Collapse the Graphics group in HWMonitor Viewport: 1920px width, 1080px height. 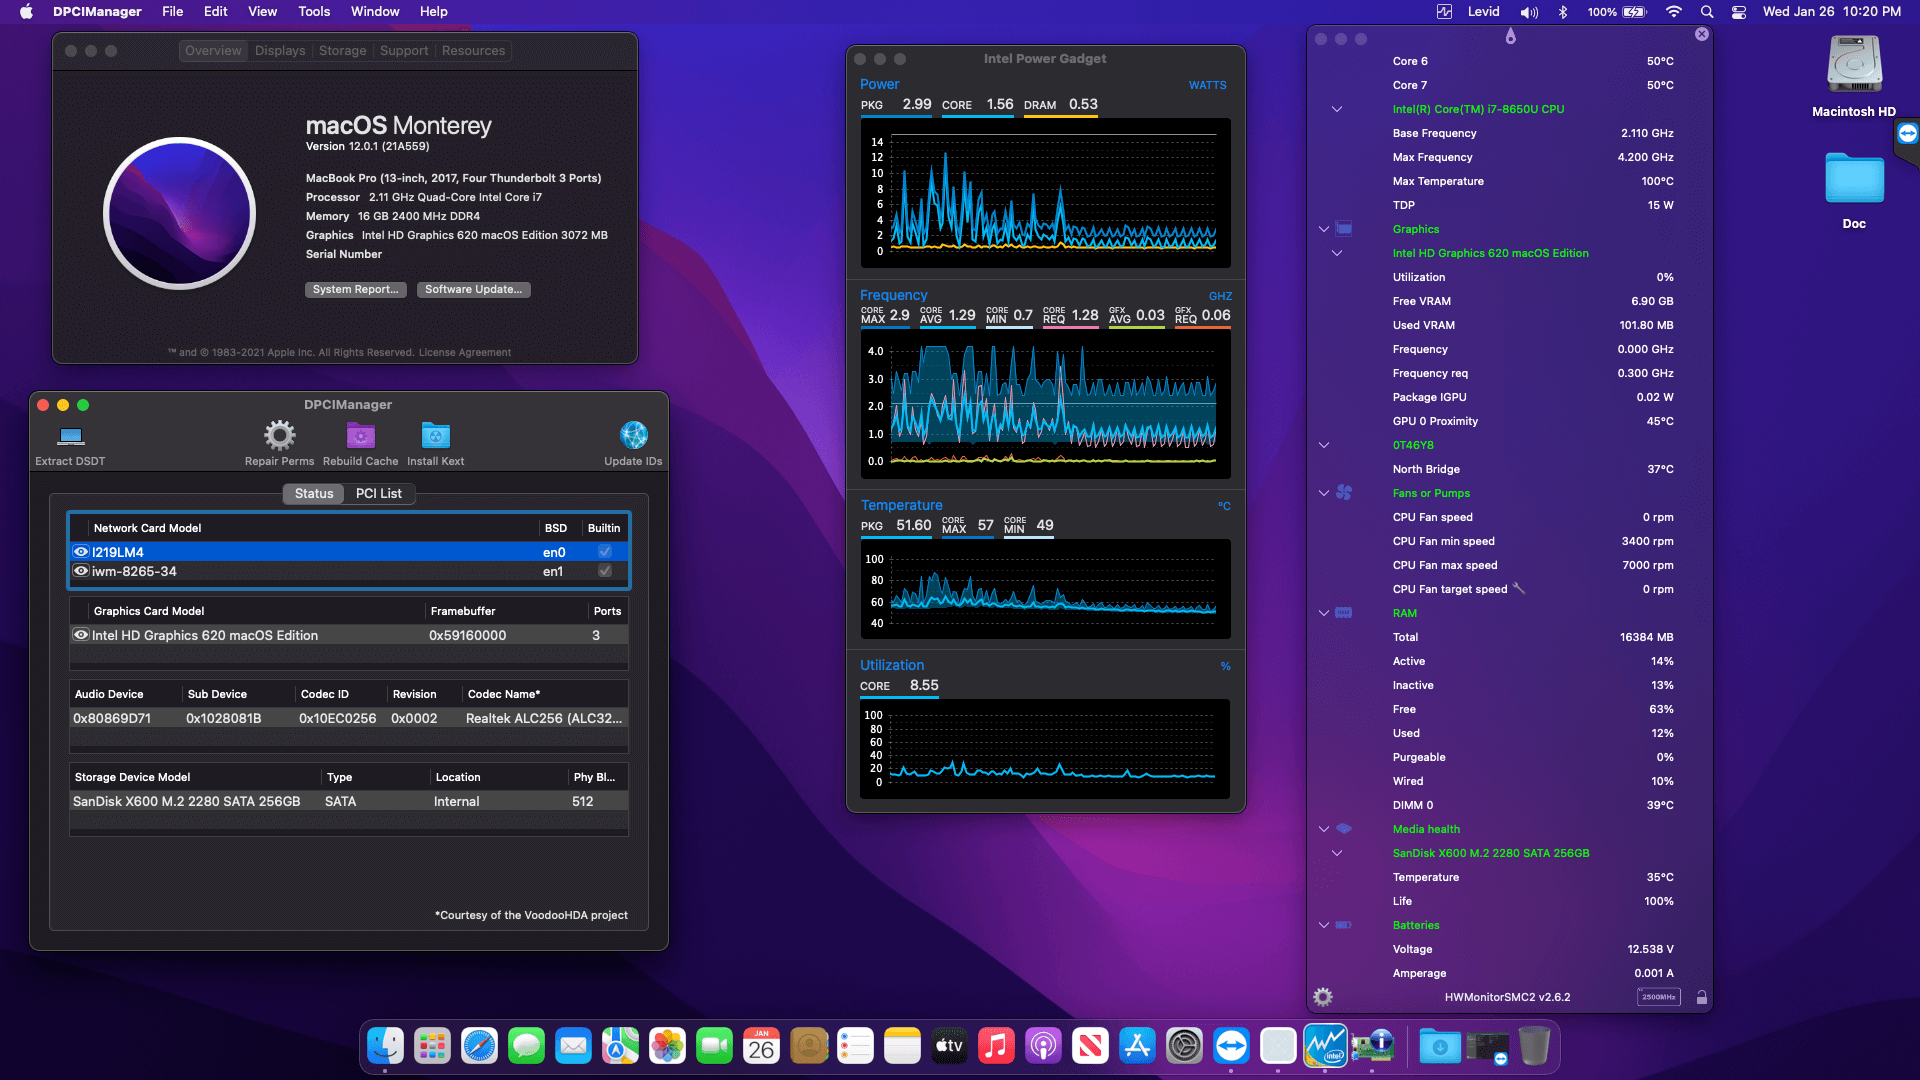tap(1324, 229)
